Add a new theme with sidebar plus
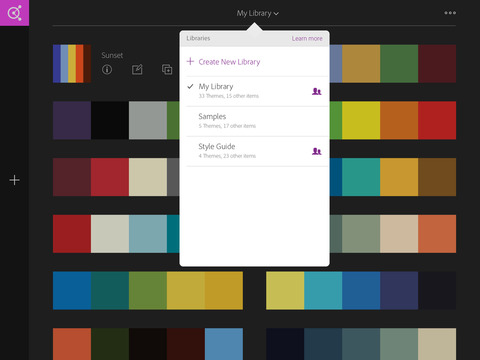The height and width of the screenshot is (360, 480). pyautogui.click(x=14, y=180)
